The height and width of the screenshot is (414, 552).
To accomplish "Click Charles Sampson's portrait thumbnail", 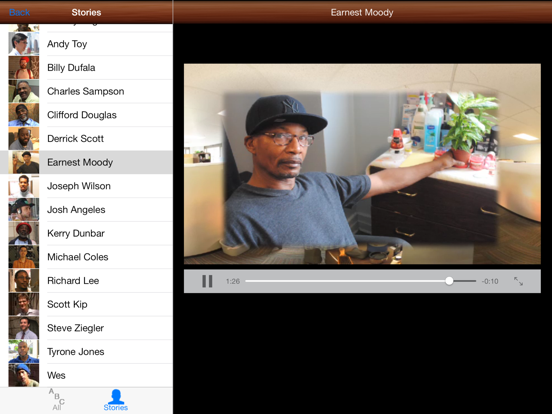I will [24, 91].
